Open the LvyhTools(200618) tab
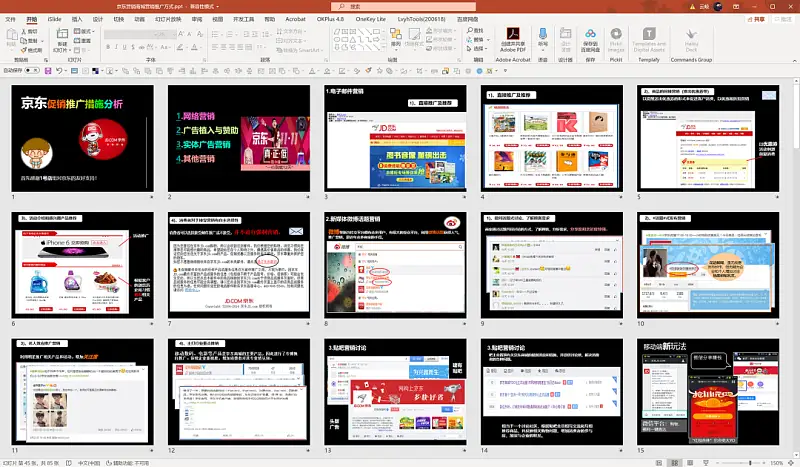Viewport: 800px width, 467px height. 421,19
